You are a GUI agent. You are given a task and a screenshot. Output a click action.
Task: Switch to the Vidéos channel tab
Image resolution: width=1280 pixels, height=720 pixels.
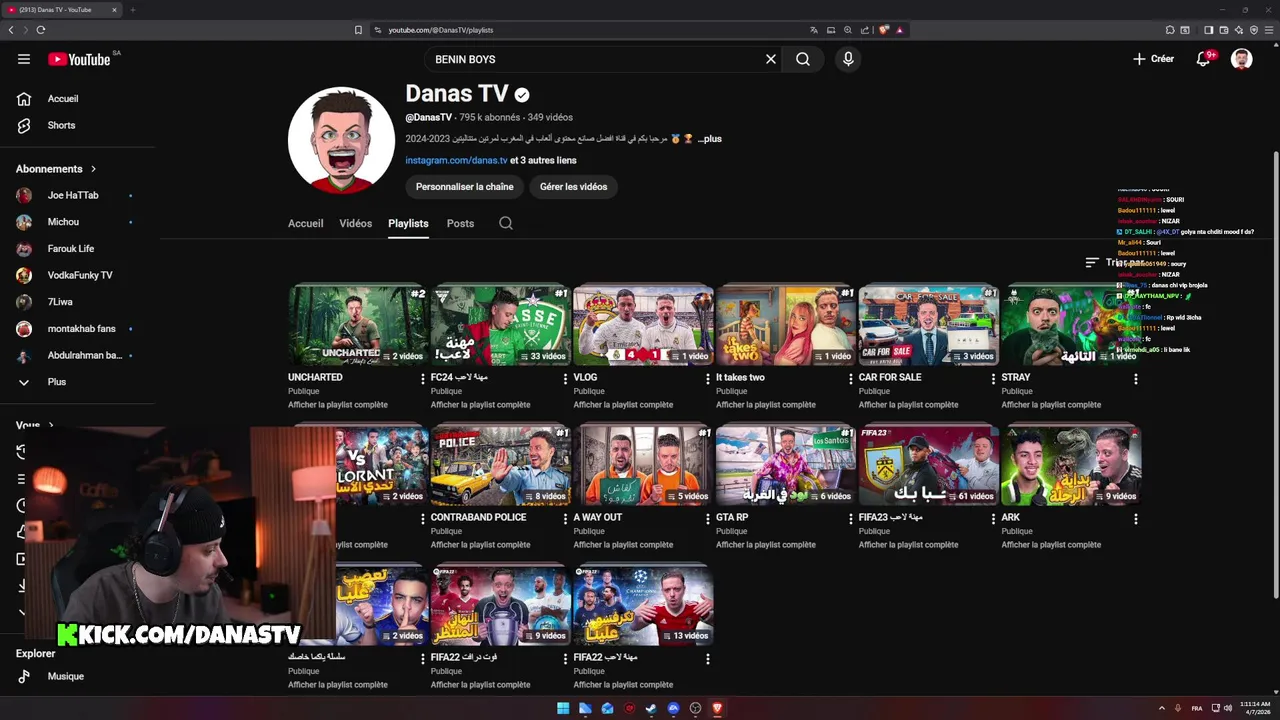355,223
